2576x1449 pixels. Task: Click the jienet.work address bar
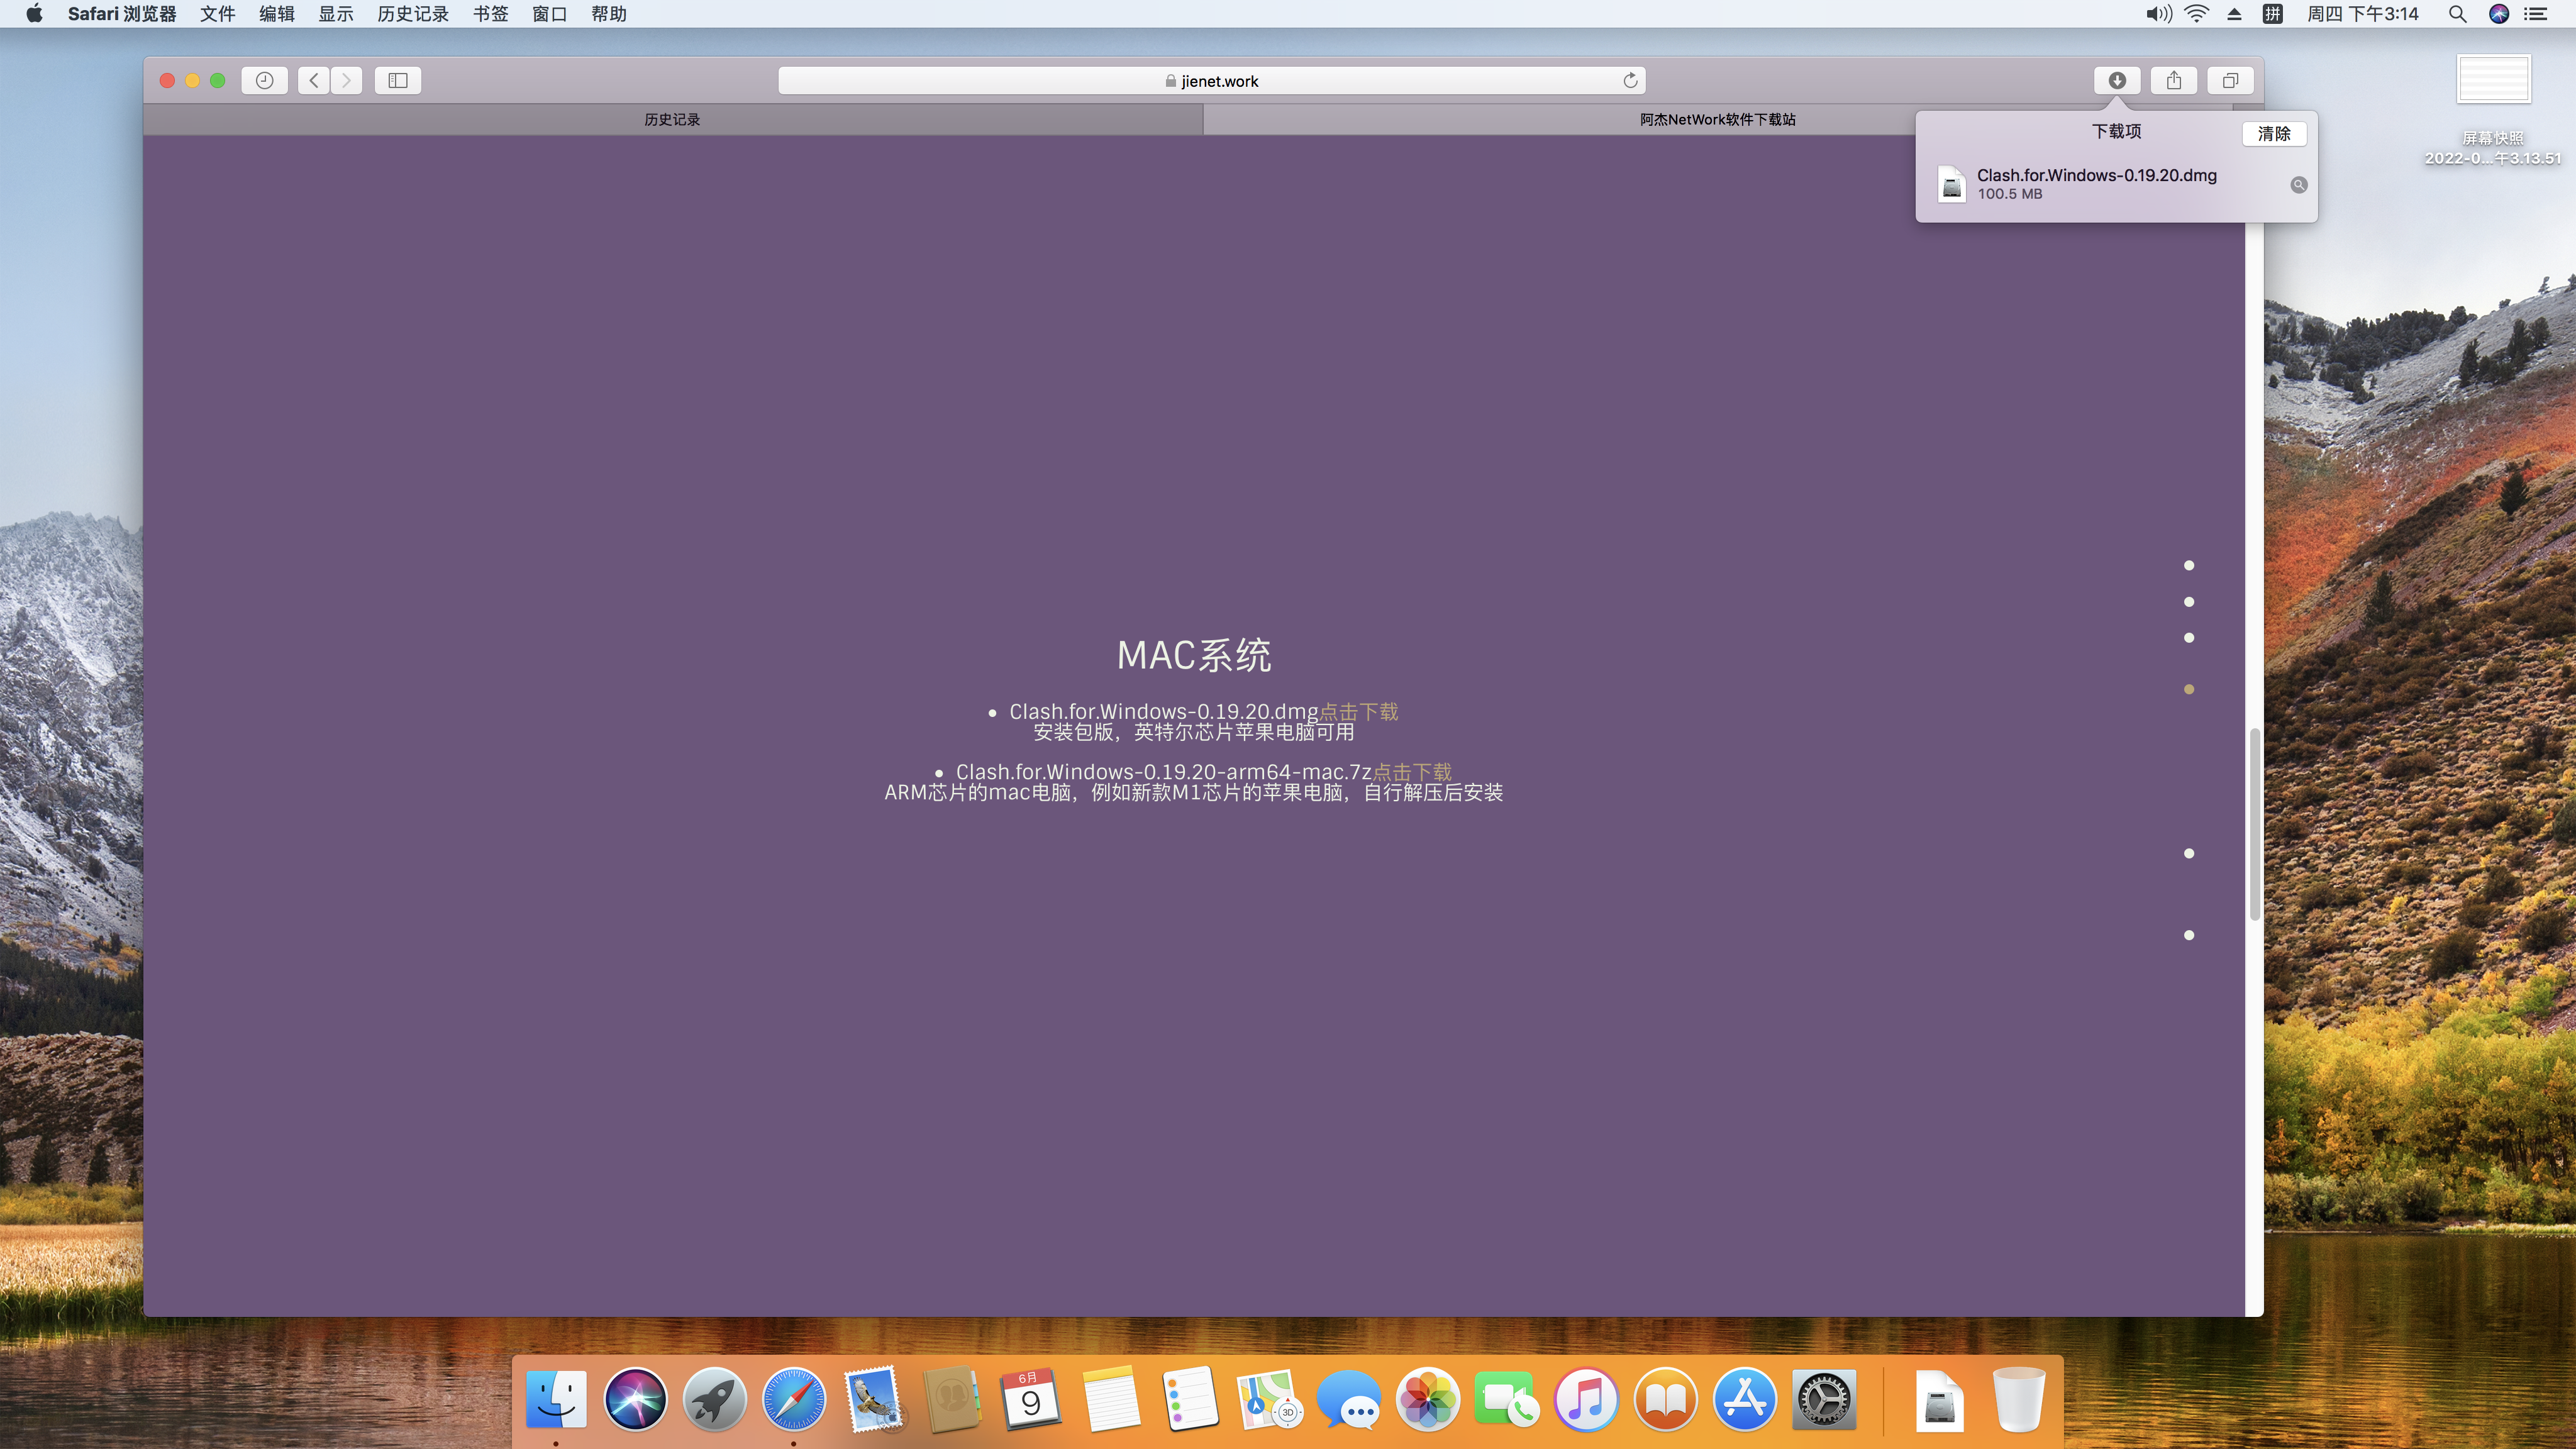pyautogui.click(x=1212, y=80)
